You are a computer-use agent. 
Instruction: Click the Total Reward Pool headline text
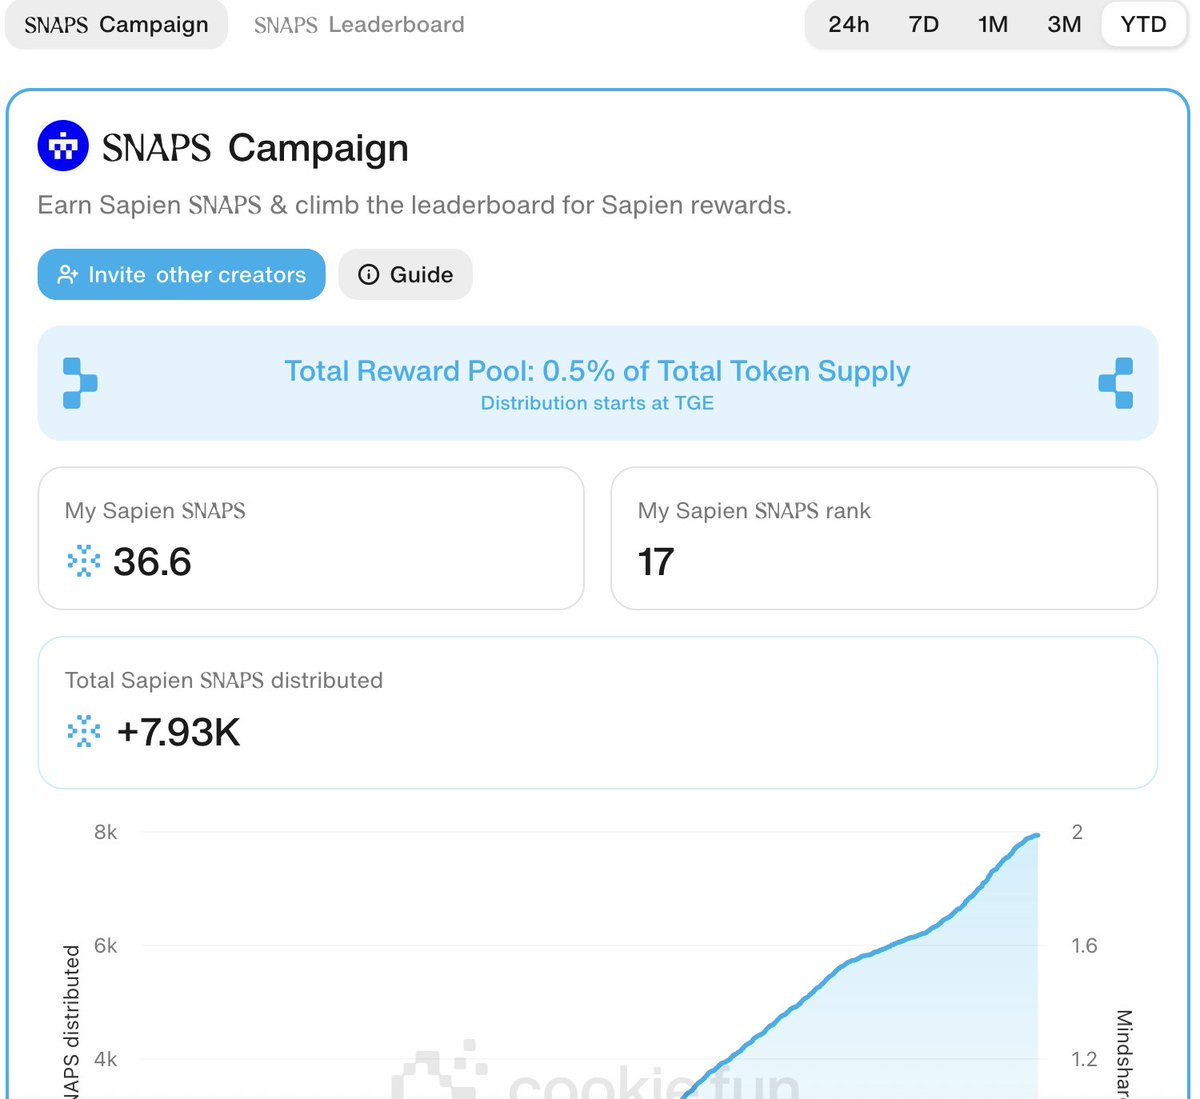pos(597,371)
